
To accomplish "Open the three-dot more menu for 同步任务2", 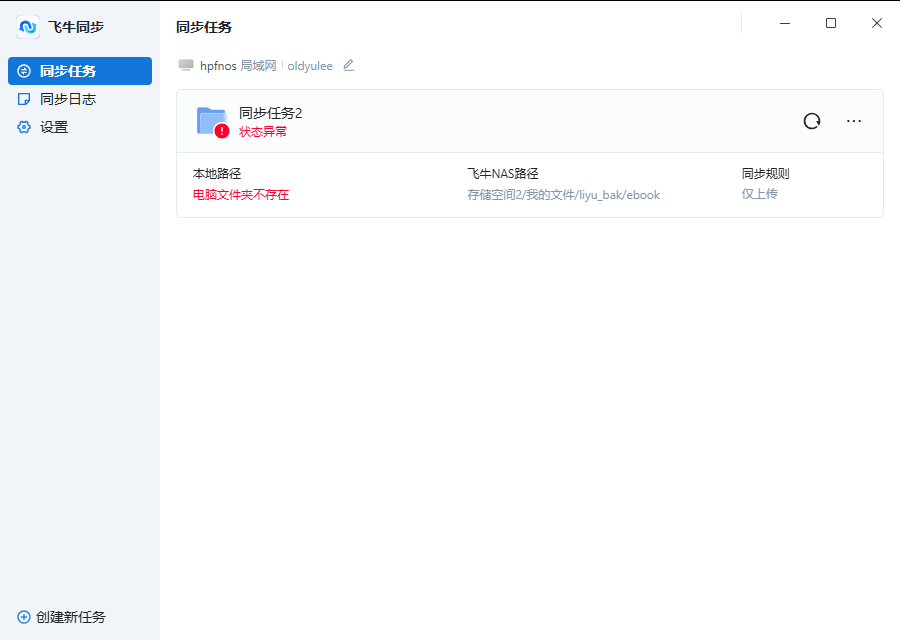I will [x=854, y=121].
